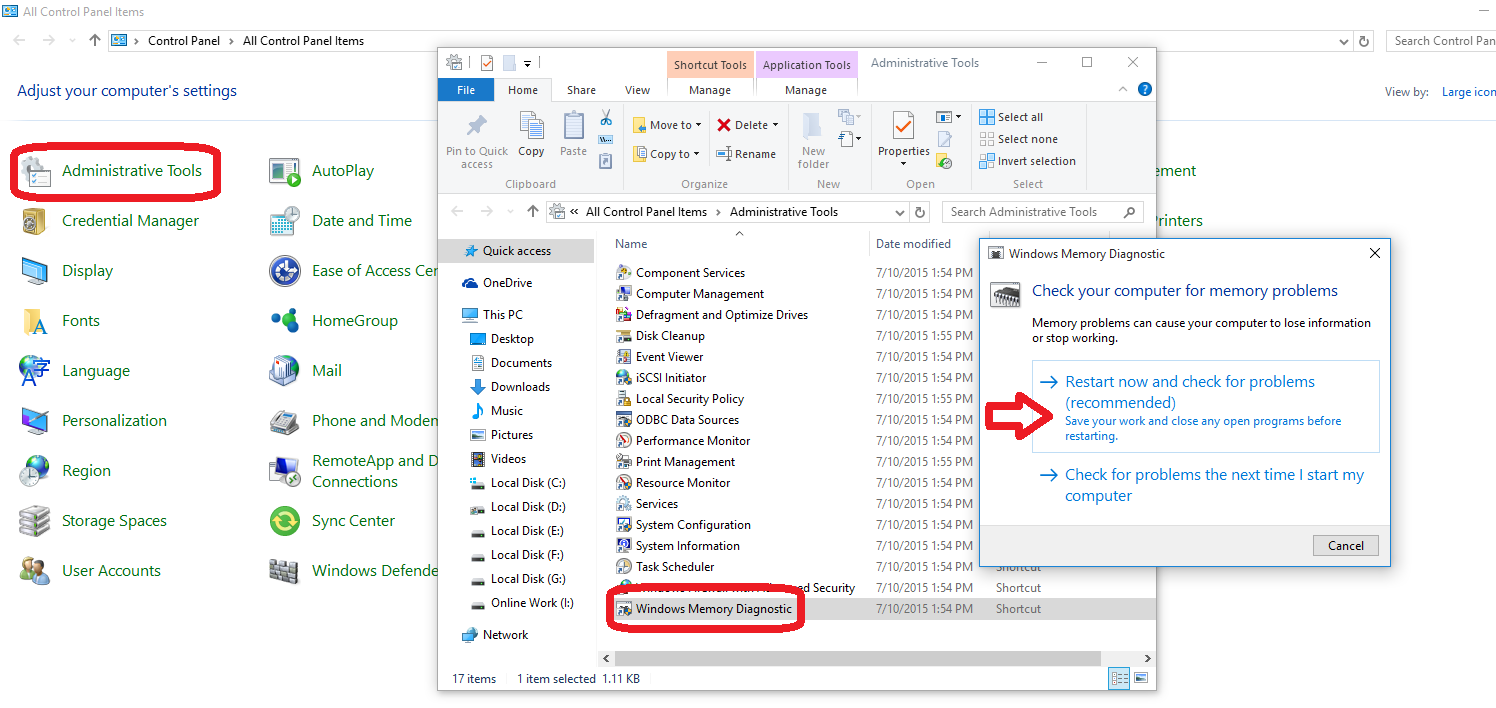
Task: Click the Copy path icon in Clipboard group
Action: (x=606, y=139)
